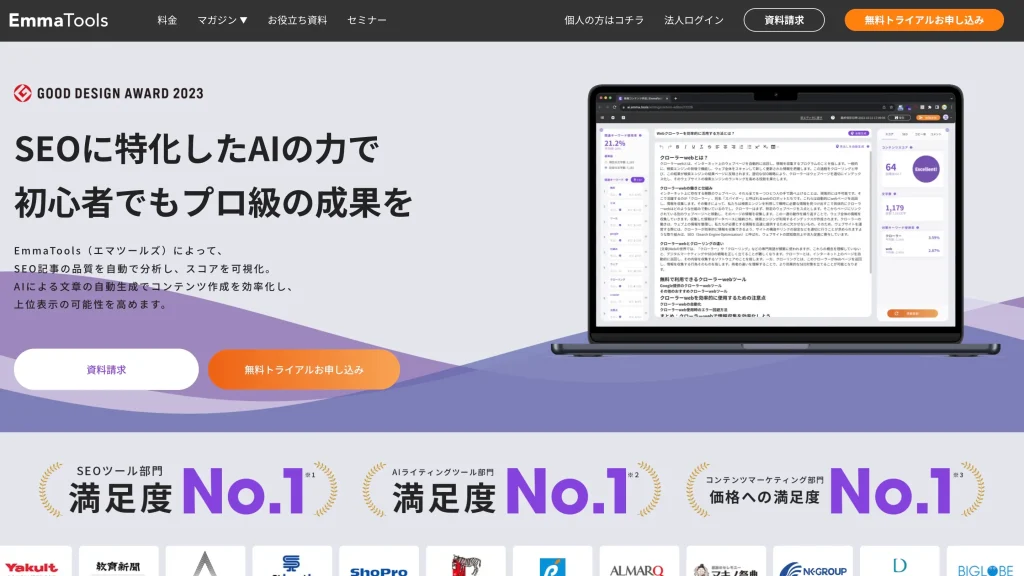Click the heading 初心者でもプロ級の成果を
This screenshot has width=1024, height=576.
click(213, 202)
